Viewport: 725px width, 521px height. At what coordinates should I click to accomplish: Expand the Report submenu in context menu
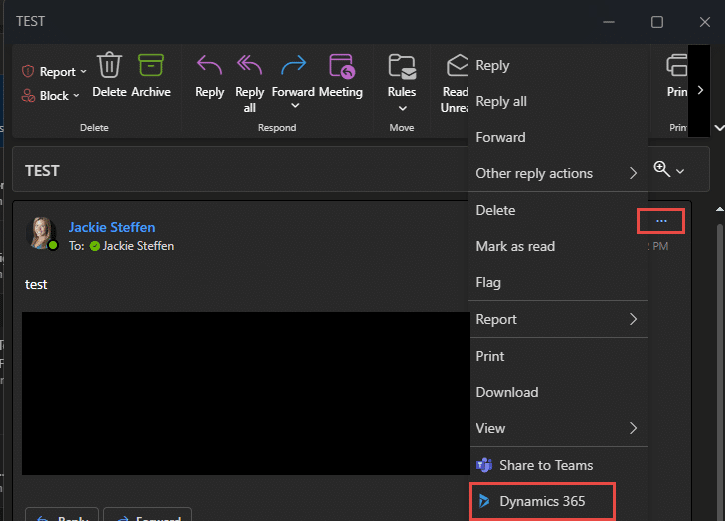coord(558,319)
